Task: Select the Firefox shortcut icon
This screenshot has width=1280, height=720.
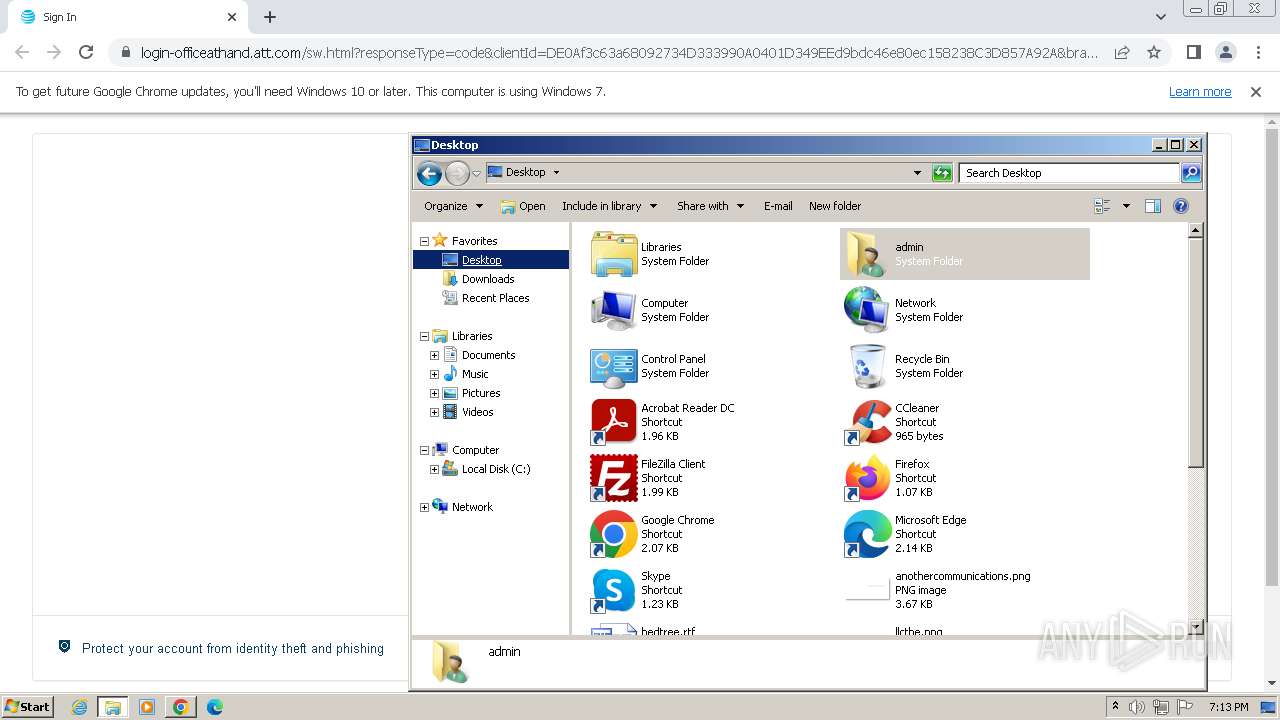Action: click(x=867, y=478)
